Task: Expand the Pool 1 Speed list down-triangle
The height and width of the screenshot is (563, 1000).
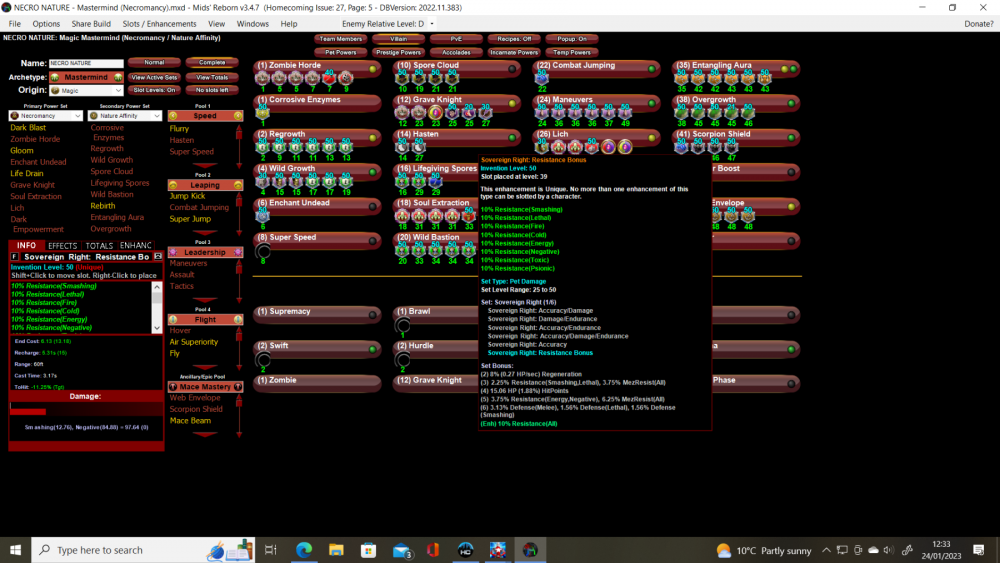Action: click(204, 164)
